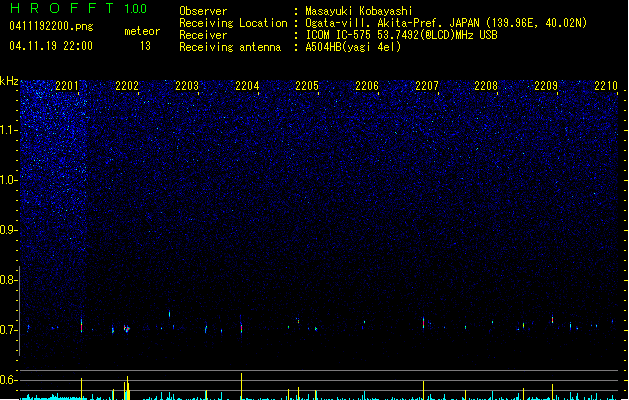This screenshot has width=629, height=400.
Task: Click the 0.9 kHz axis label
Action: click(7, 230)
